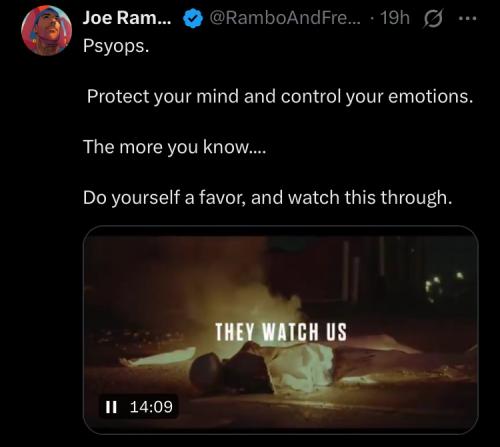Click the Do yourself a favor line
The height and width of the screenshot is (447, 500).
point(268,198)
